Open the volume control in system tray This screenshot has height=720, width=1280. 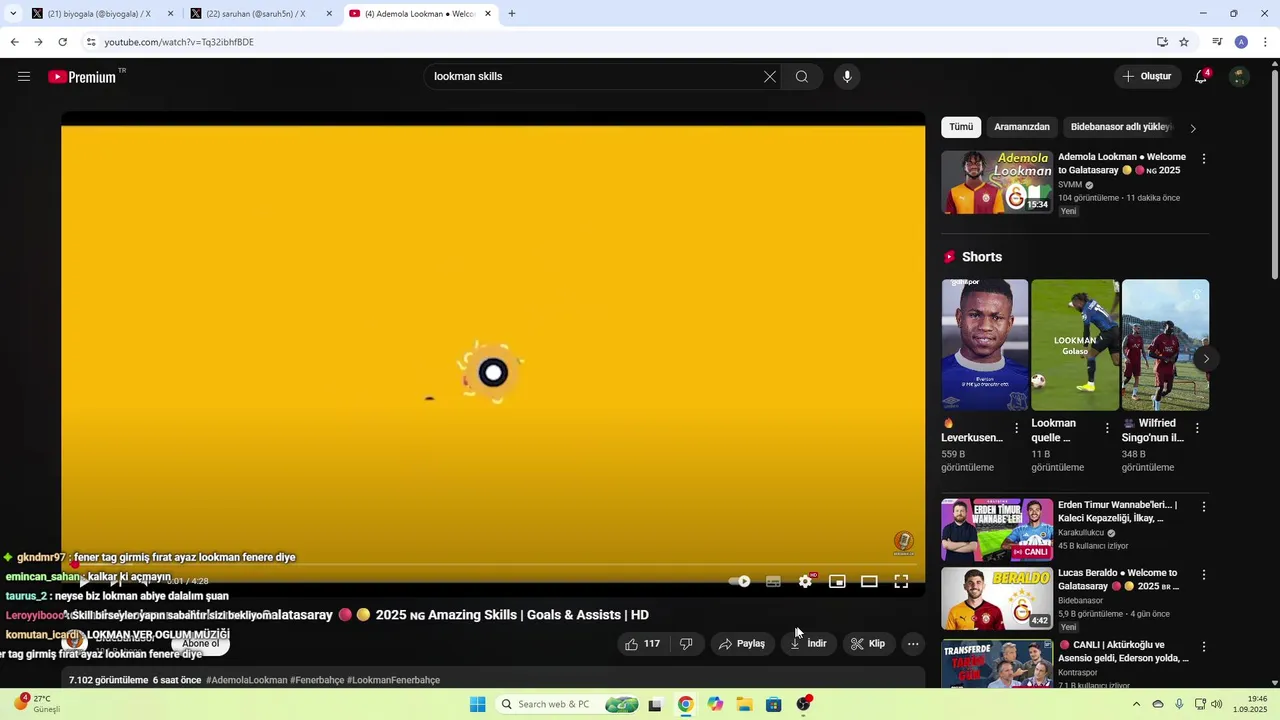pos(1216,704)
